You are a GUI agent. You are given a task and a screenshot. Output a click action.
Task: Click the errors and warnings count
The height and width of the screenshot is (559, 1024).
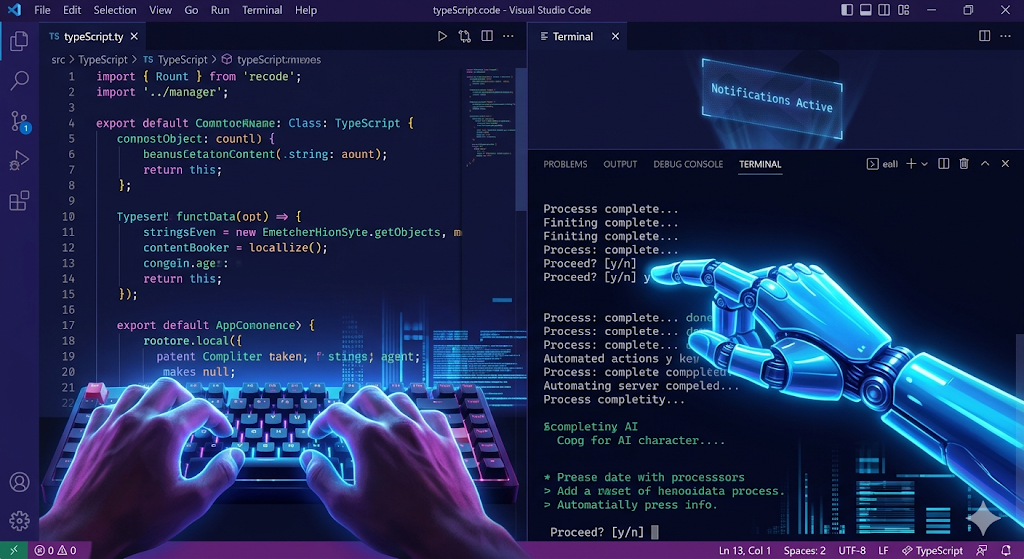56,550
